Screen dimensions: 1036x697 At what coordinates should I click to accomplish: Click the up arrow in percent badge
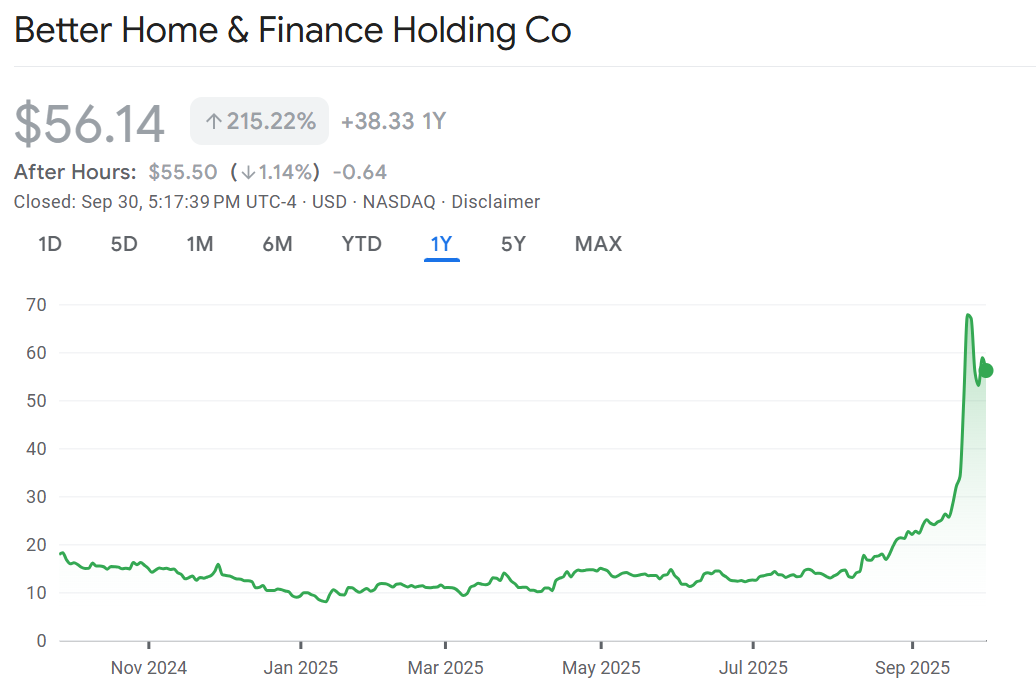pos(212,122)
